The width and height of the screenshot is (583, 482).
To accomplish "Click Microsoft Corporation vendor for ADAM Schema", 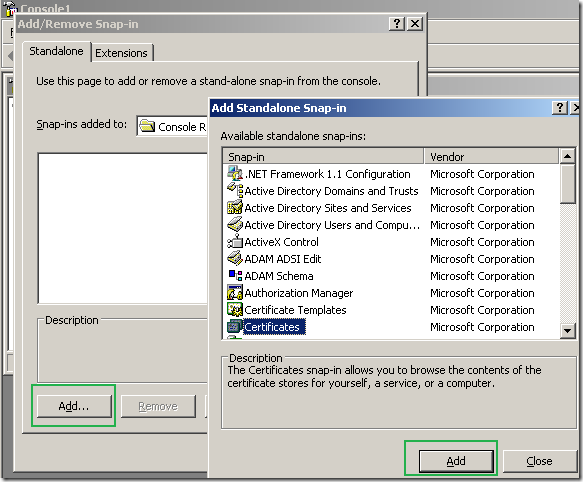I will point(482,276).
